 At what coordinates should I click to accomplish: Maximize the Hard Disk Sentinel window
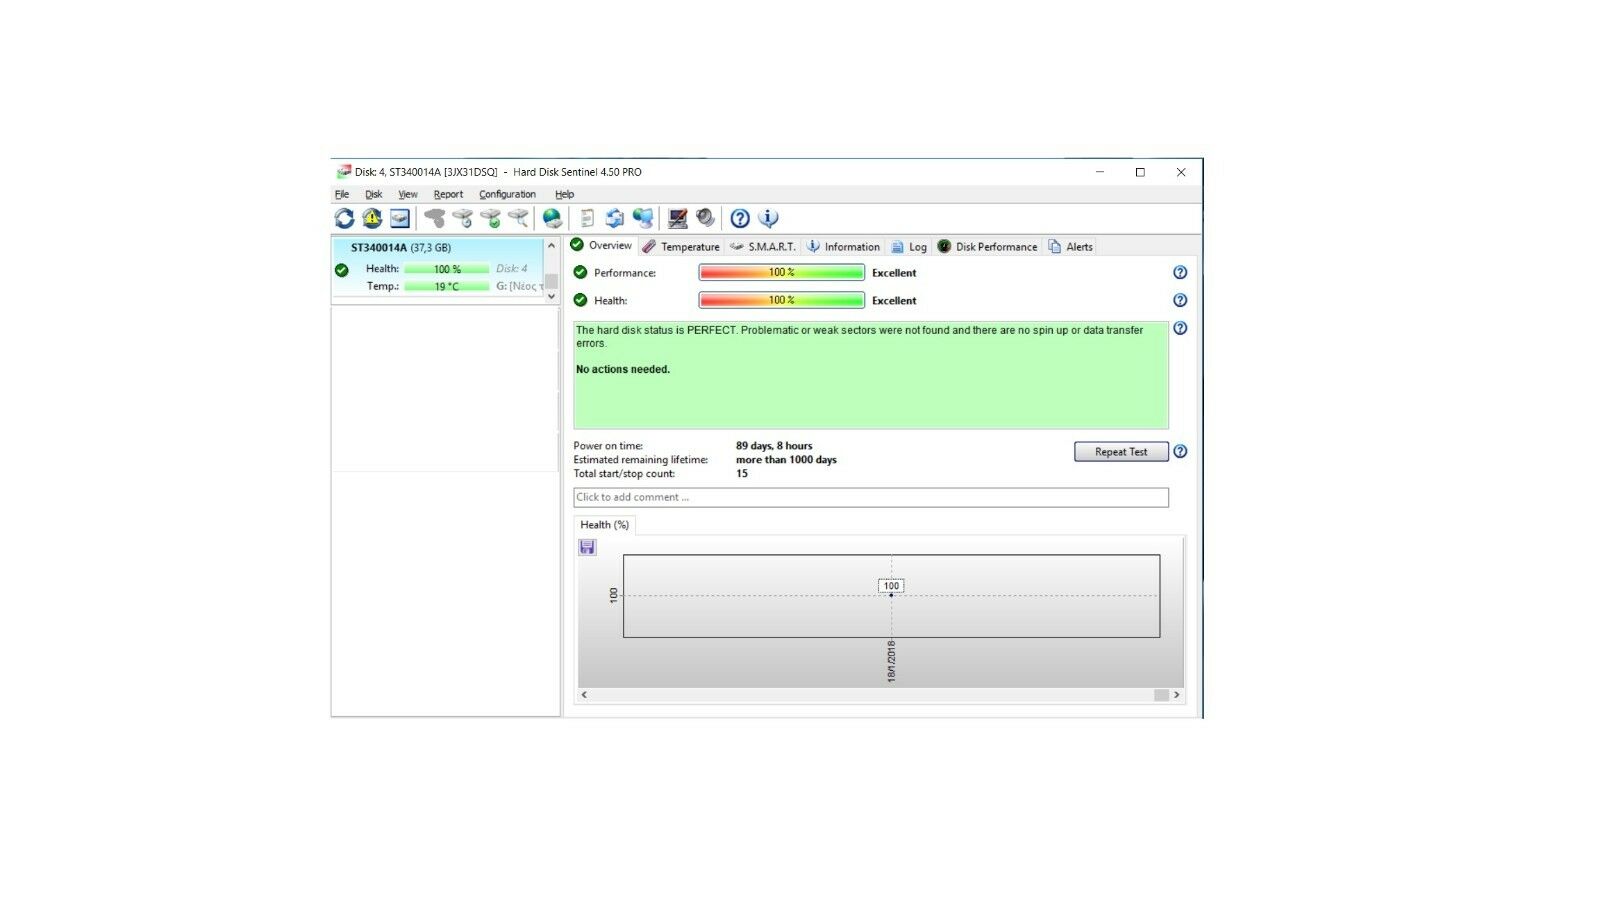click(x=1140, y=172)
